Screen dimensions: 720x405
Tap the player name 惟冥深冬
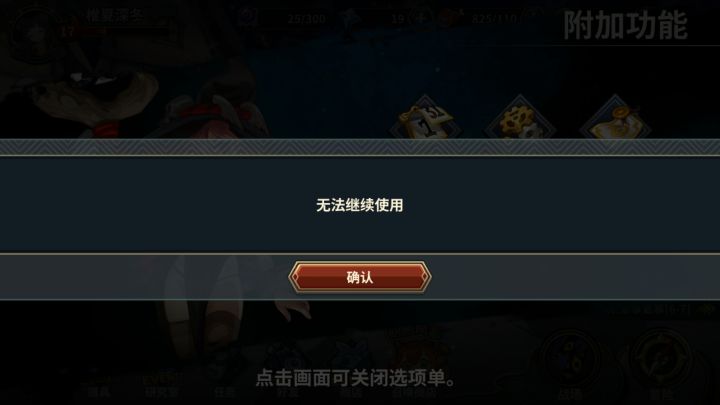115,15
